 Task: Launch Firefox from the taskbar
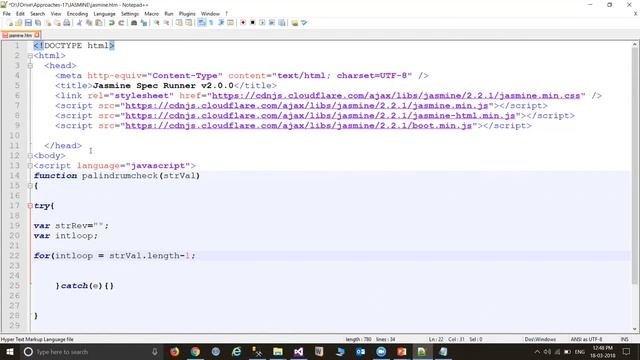click(174, 351)
